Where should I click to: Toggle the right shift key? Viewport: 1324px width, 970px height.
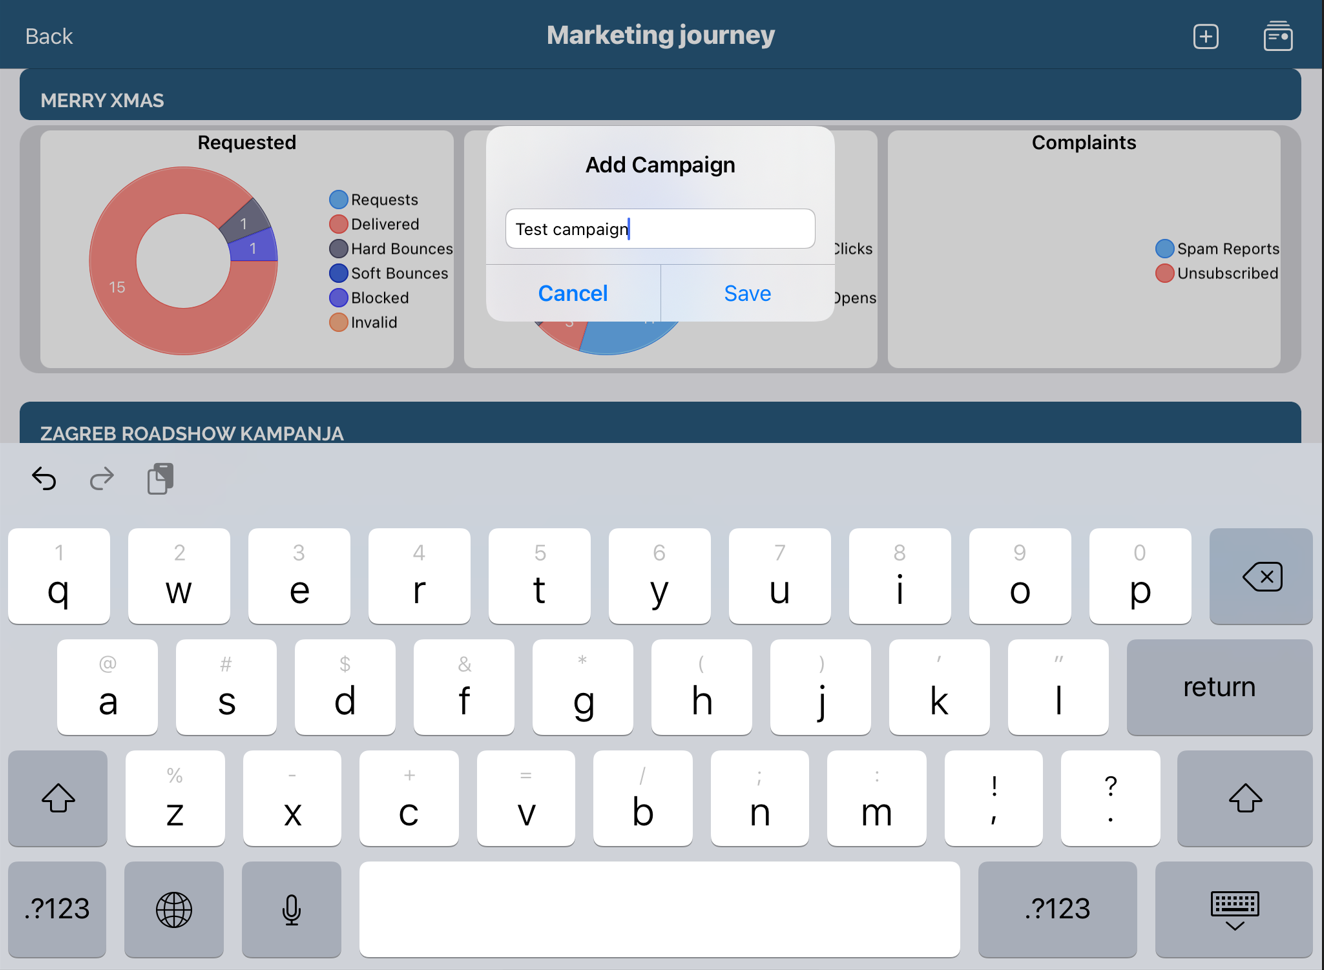point(1244,798)
